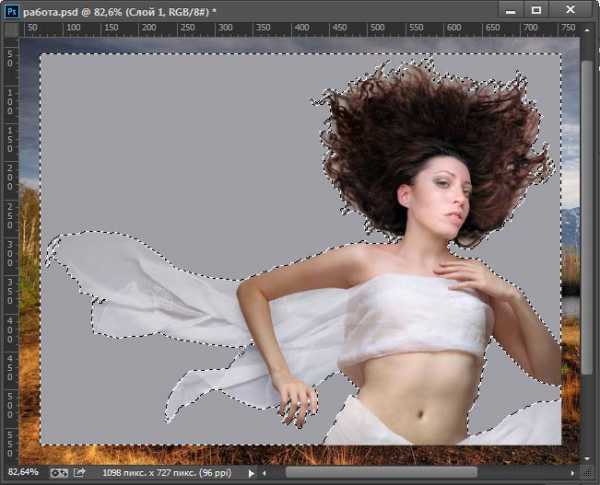Click the 82,64% zoom level field

click(x=24, y=470)
